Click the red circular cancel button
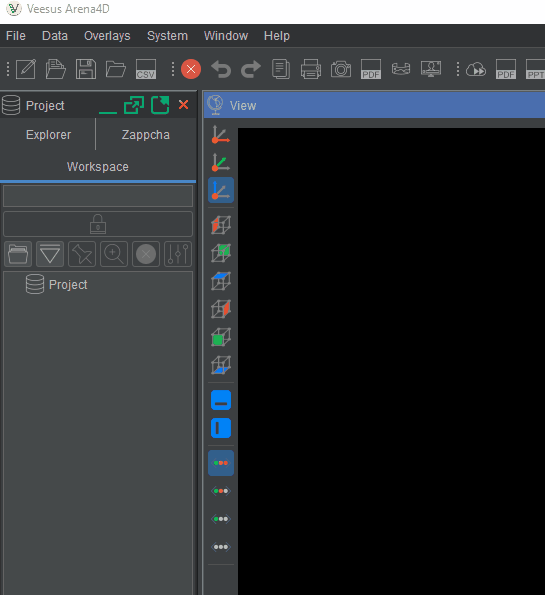This screenshot has width=545, height=595. tap(191, 69)
